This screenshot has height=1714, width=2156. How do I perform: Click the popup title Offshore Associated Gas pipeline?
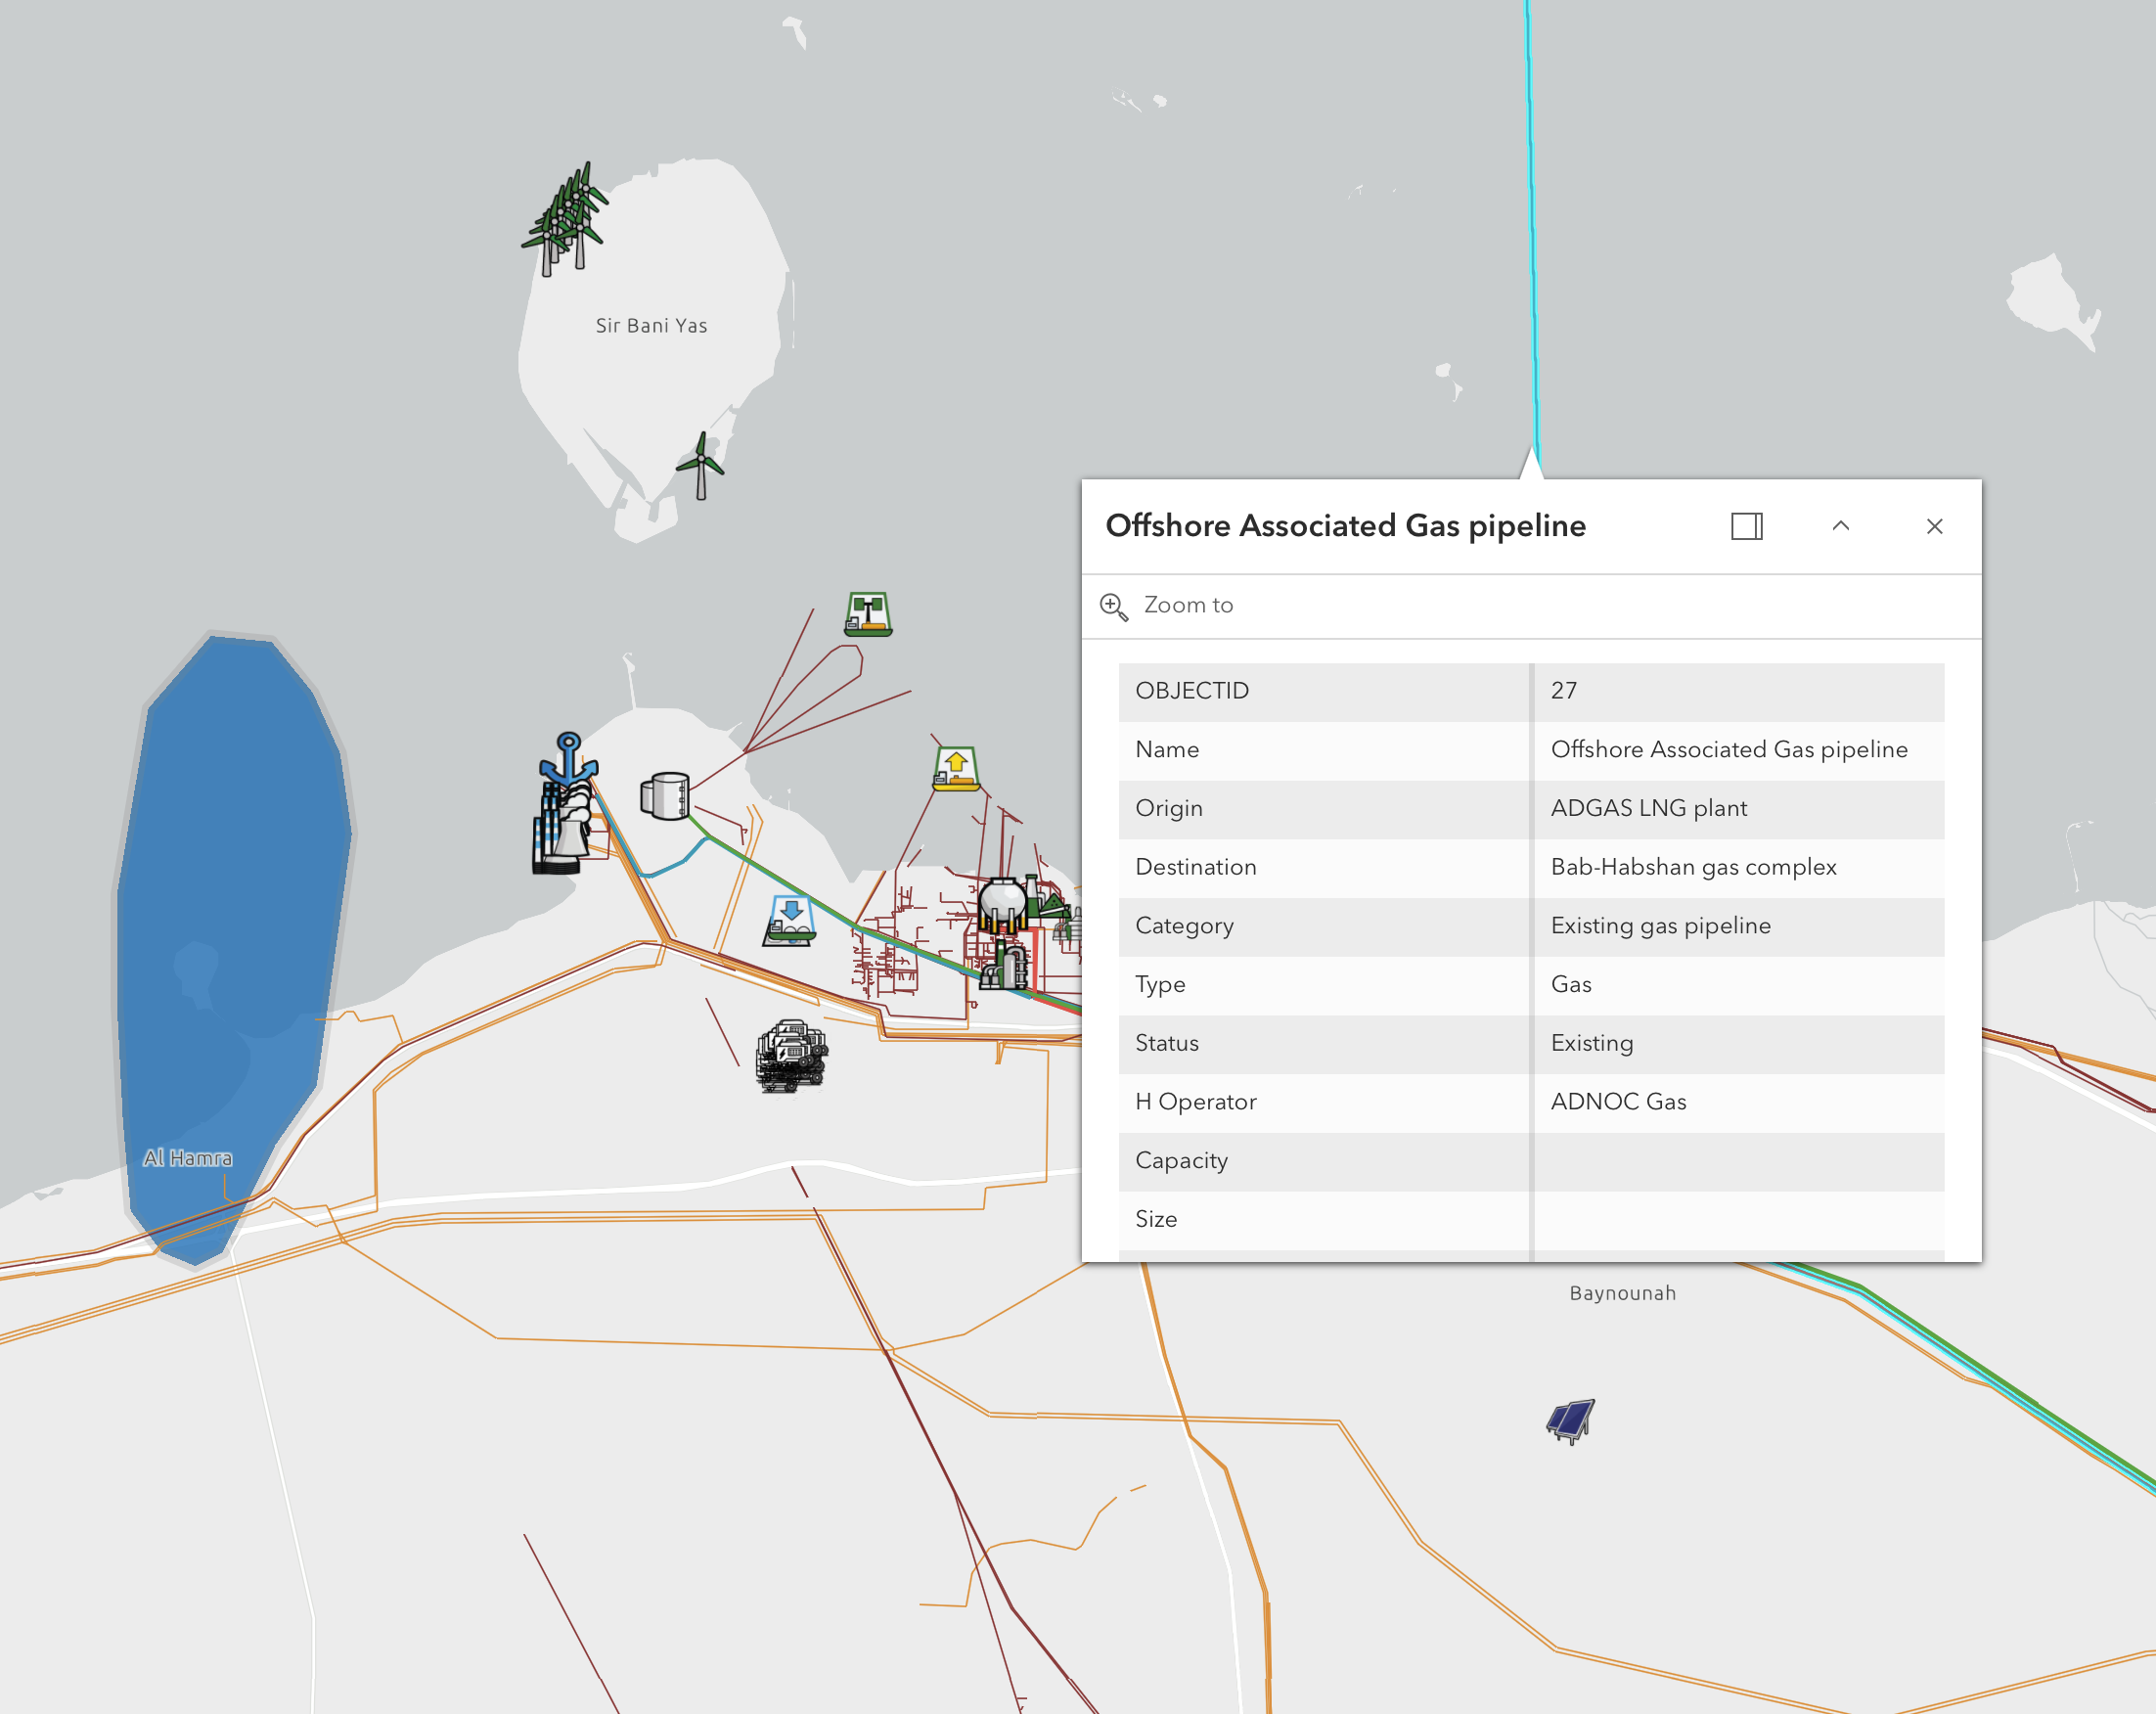click(1345, 526)
